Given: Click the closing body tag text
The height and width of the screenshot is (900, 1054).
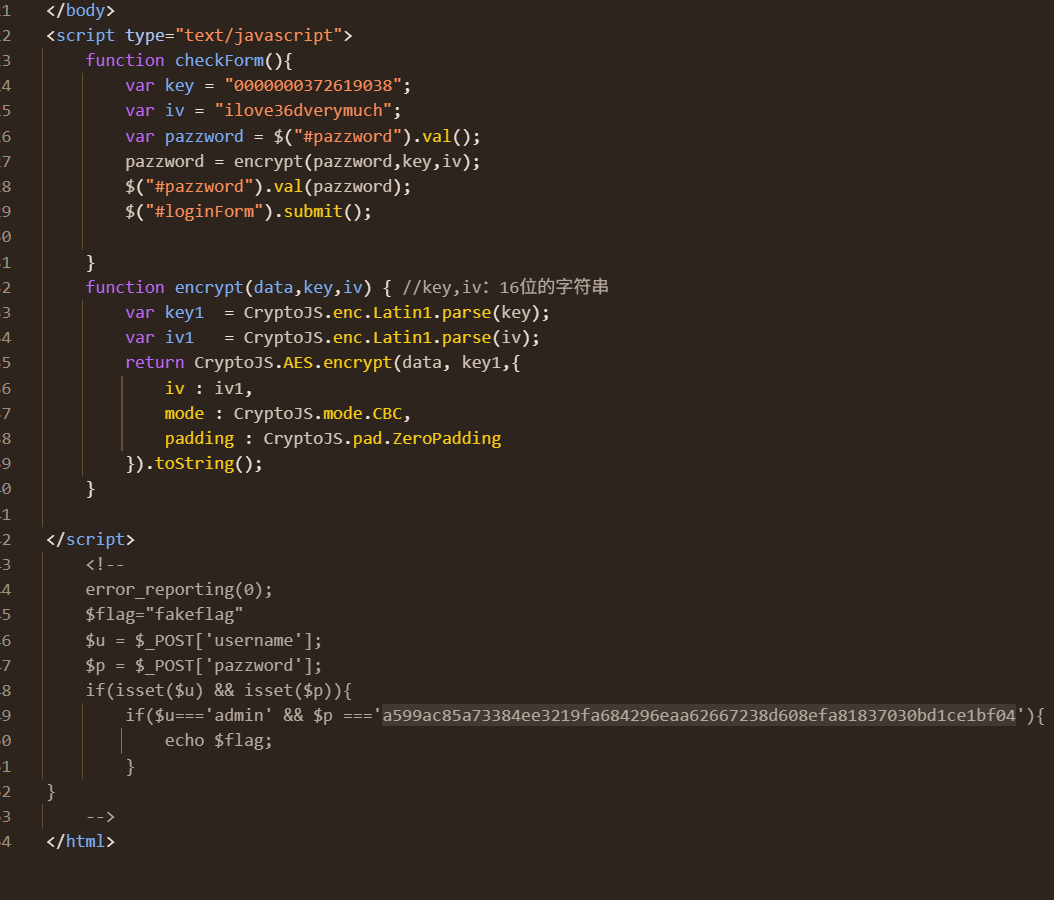Looking at the screenshot, I should click(80, 11).
